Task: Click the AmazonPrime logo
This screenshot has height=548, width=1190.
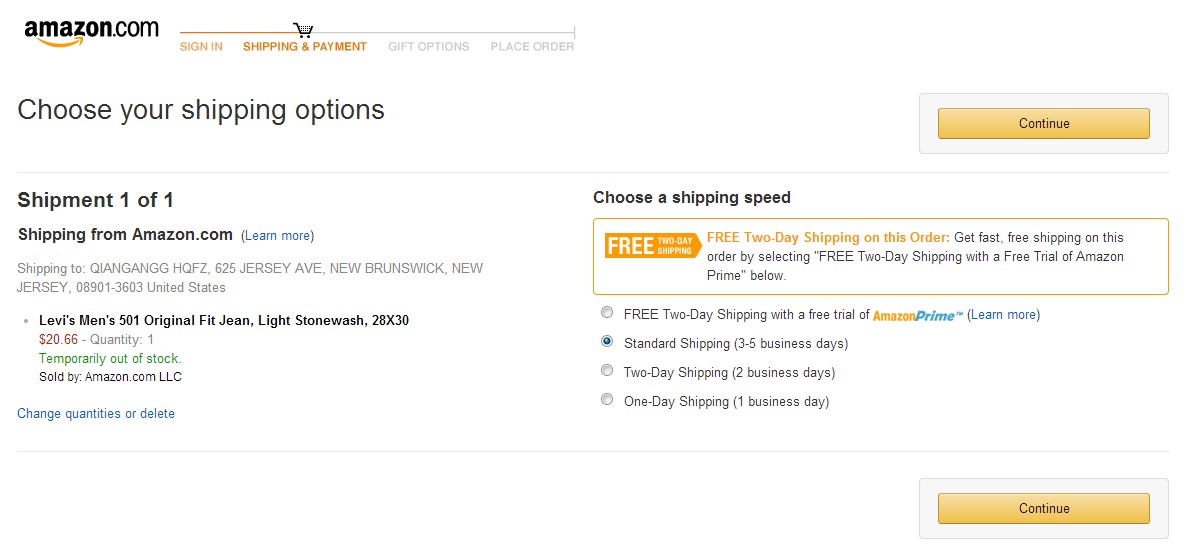Action: (917, 315)
